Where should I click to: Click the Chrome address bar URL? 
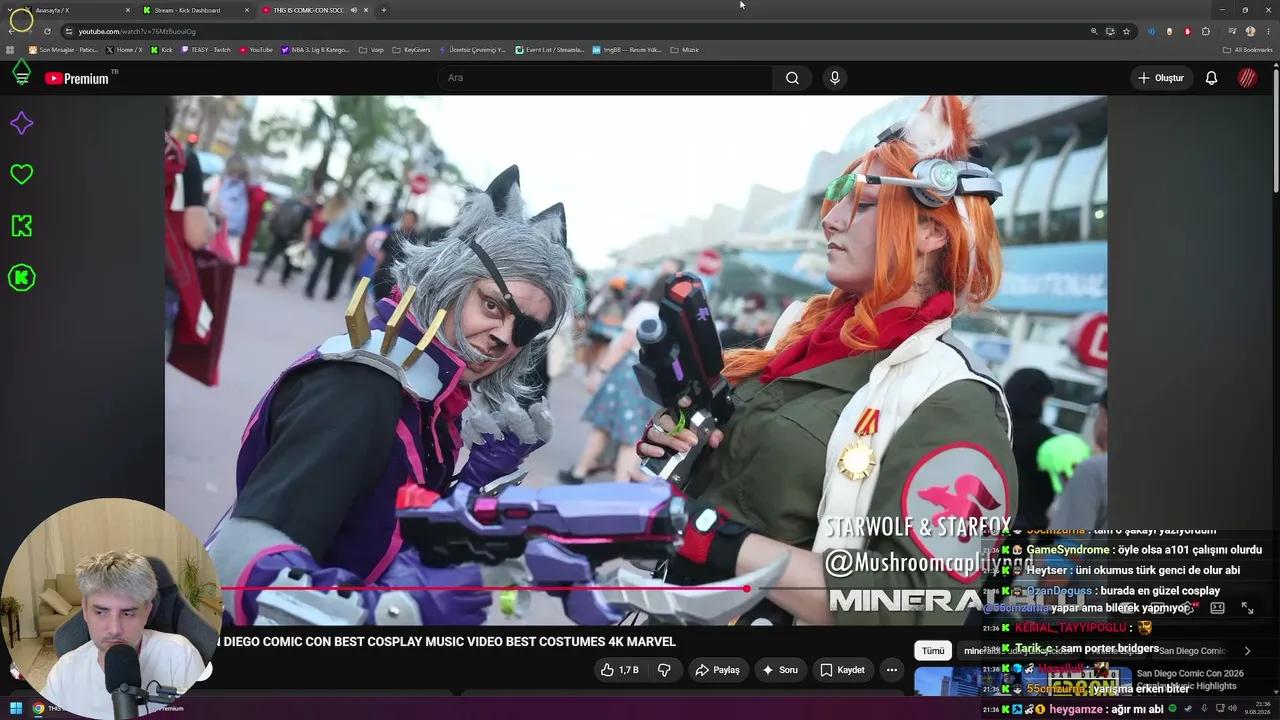click(137, 31)
